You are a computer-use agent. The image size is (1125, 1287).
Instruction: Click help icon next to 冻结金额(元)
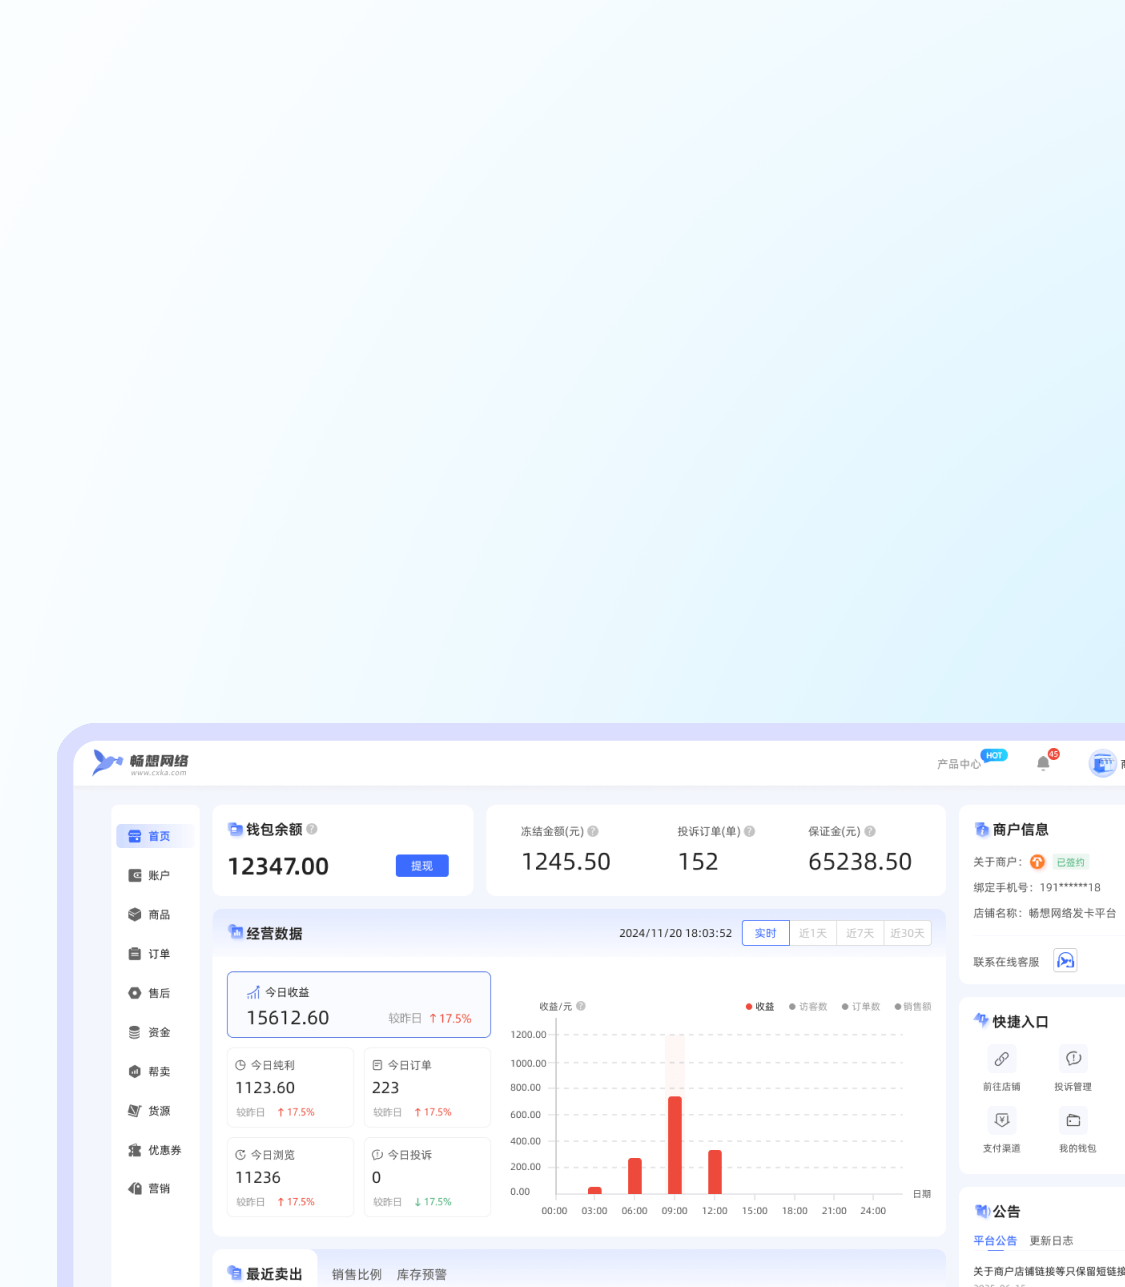[x=593, y=831]
